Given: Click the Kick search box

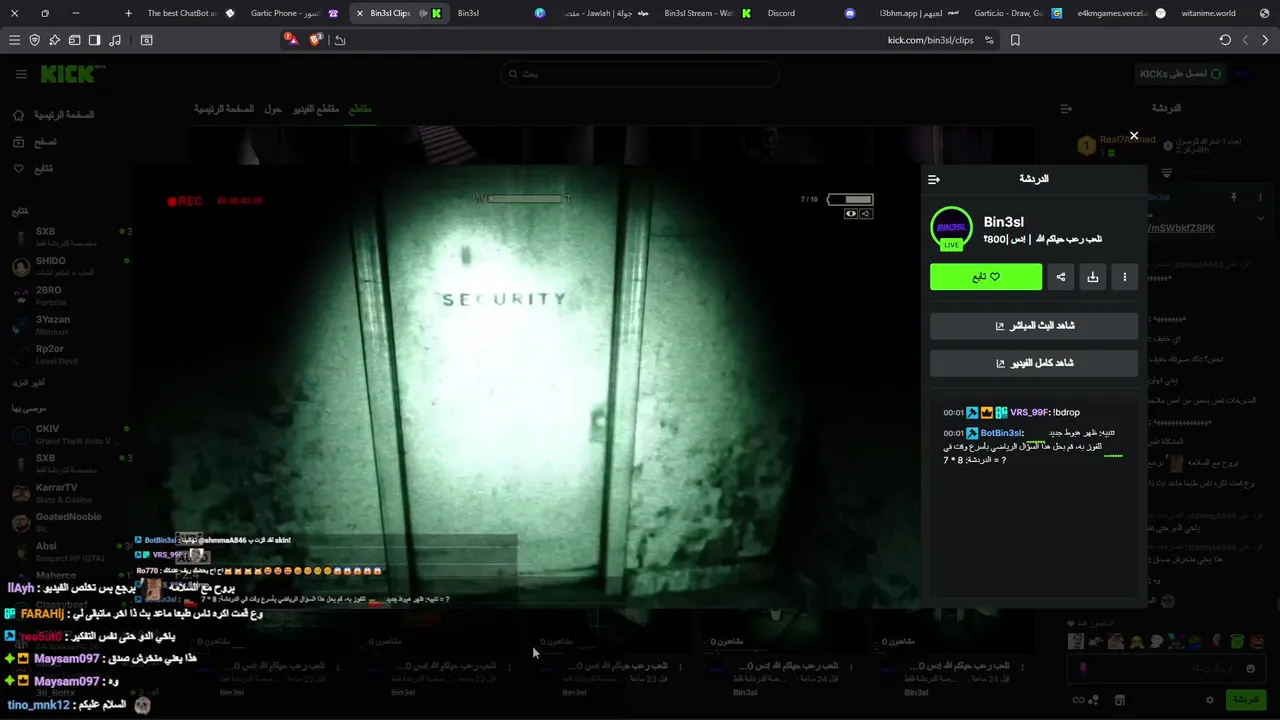Looking at the screenshot, I should coord(640,74).
